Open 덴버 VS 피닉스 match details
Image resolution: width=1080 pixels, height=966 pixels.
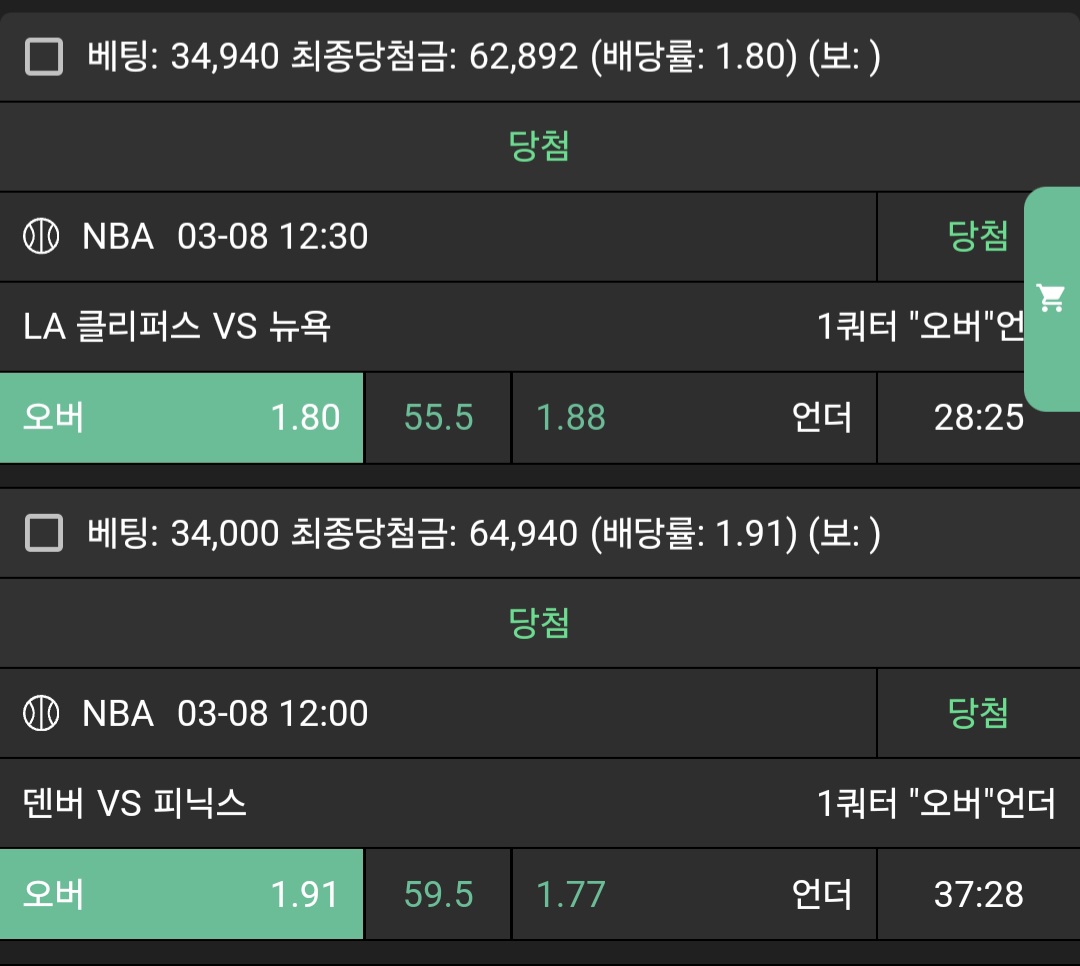click(135, 803)
